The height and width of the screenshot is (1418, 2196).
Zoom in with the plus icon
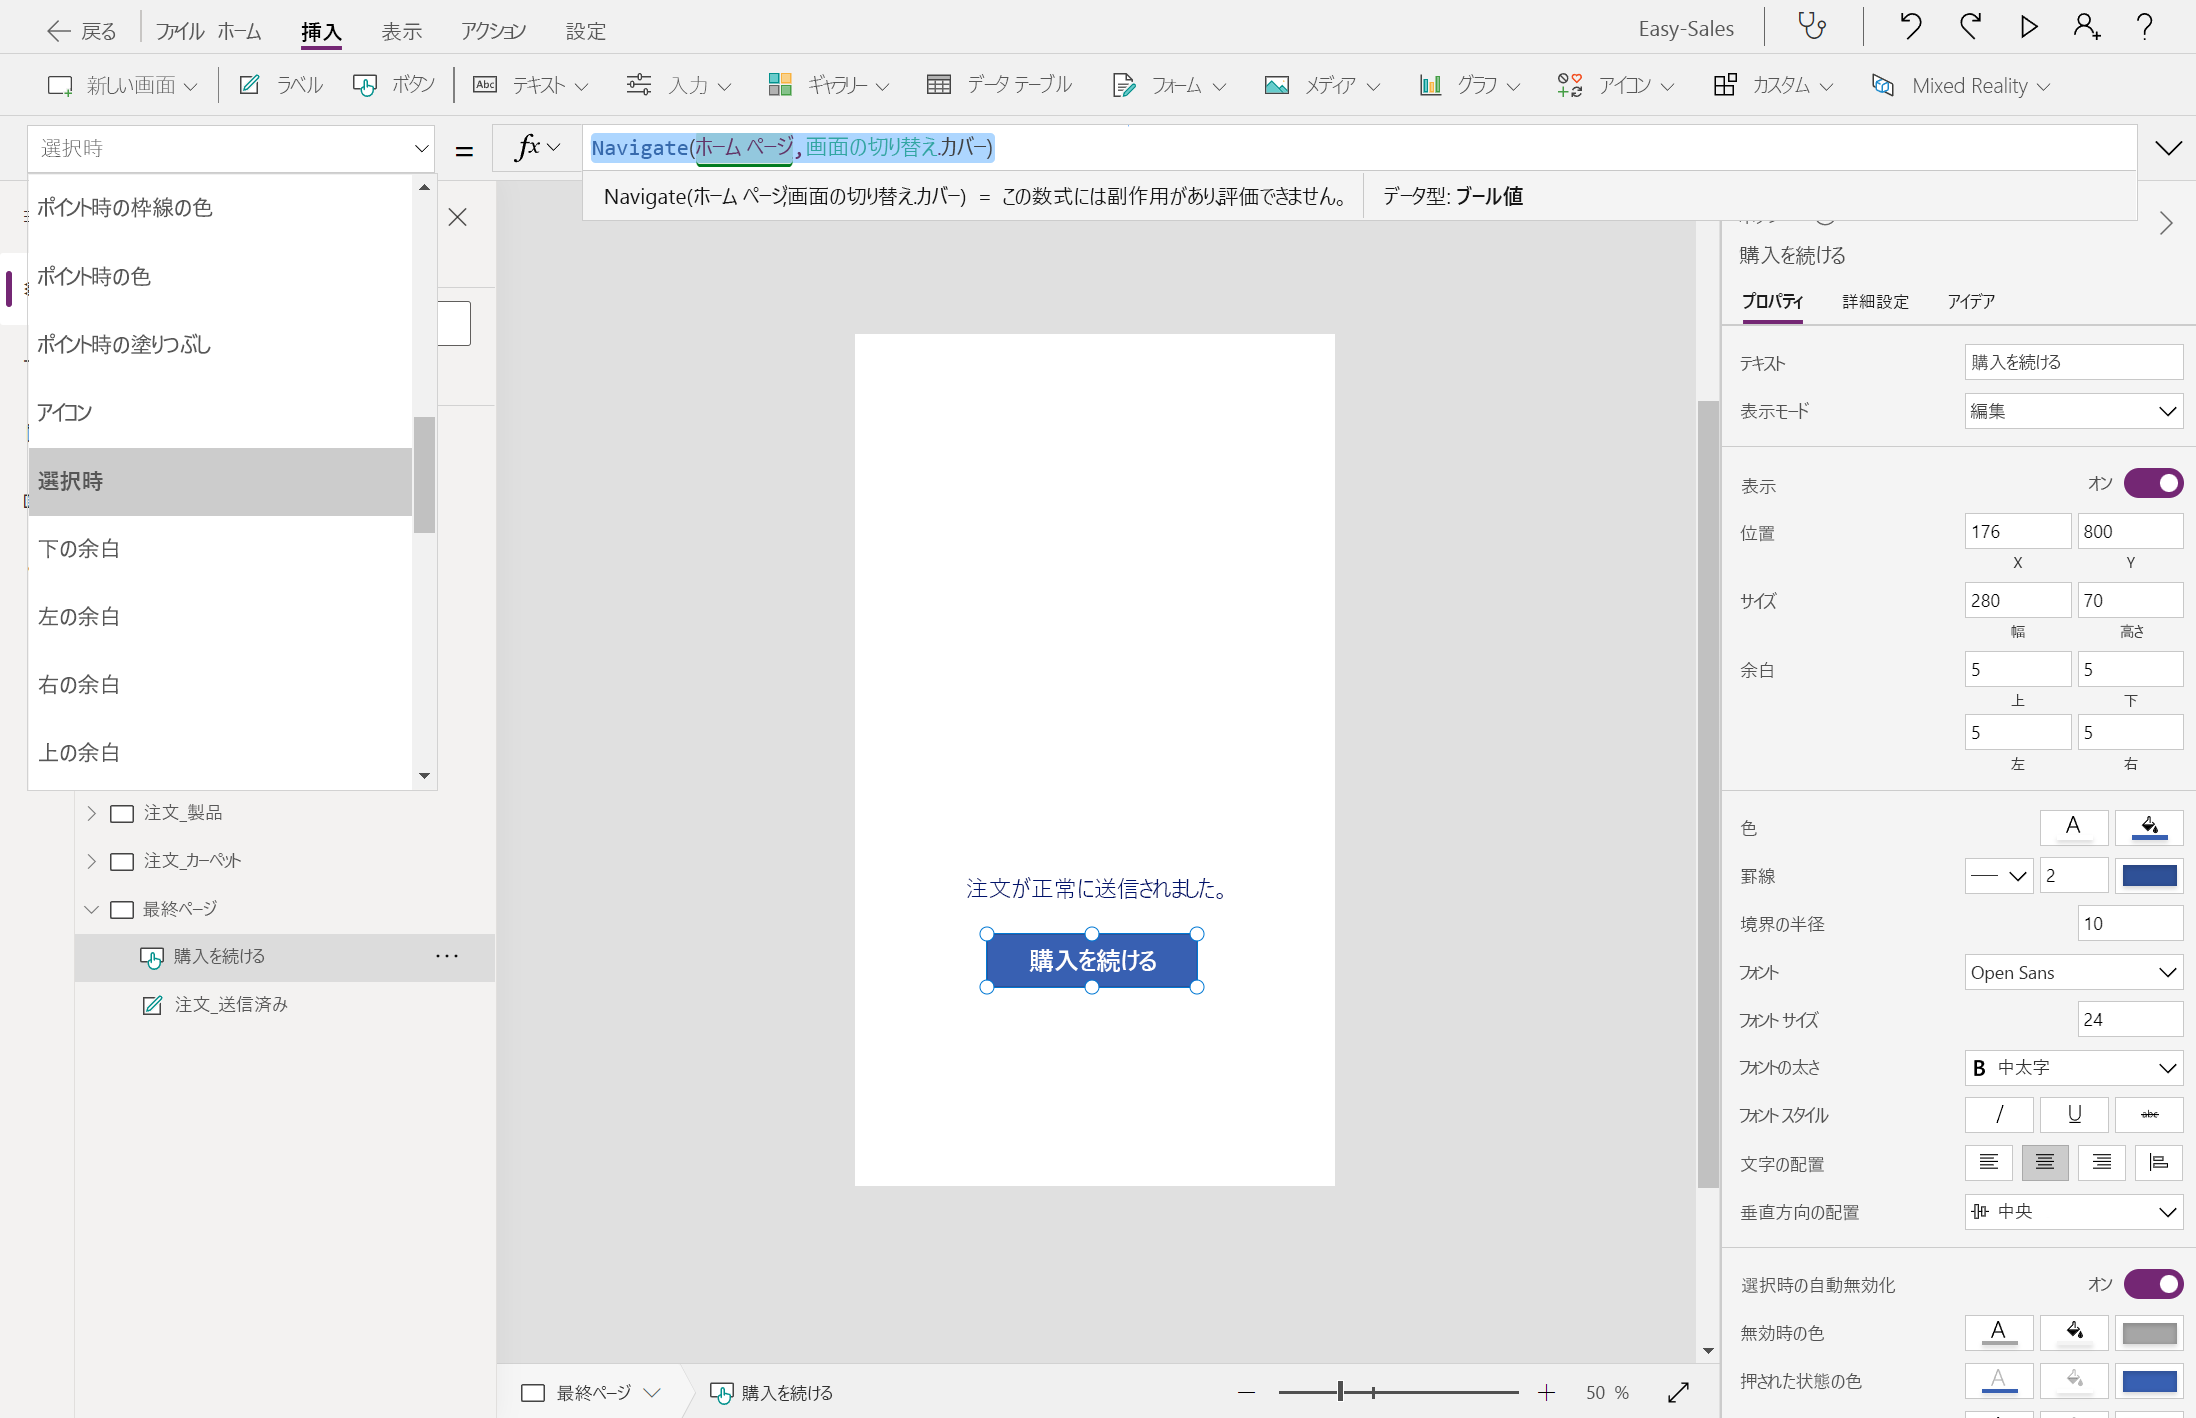coord(1546,1392)
